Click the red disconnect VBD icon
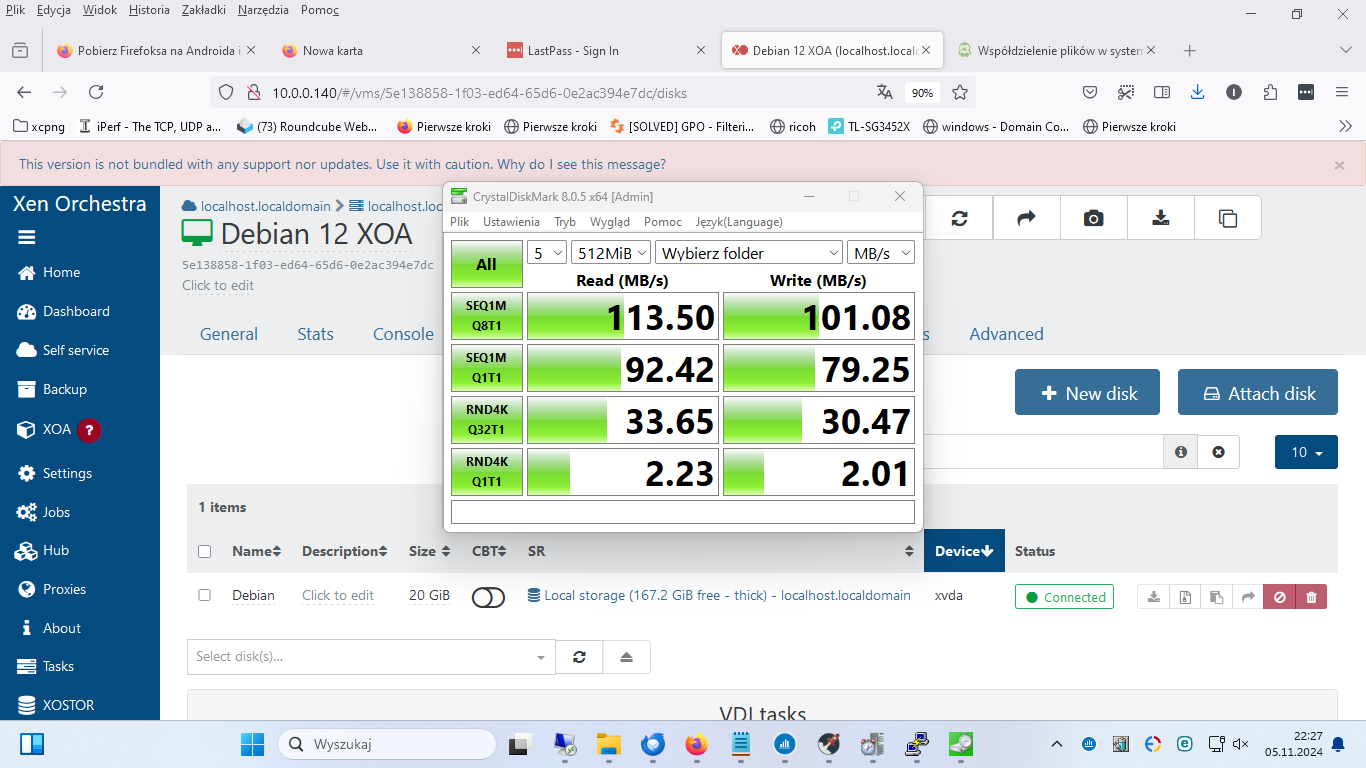This screenshot has height=768, width=1366. click(1279, 597)
